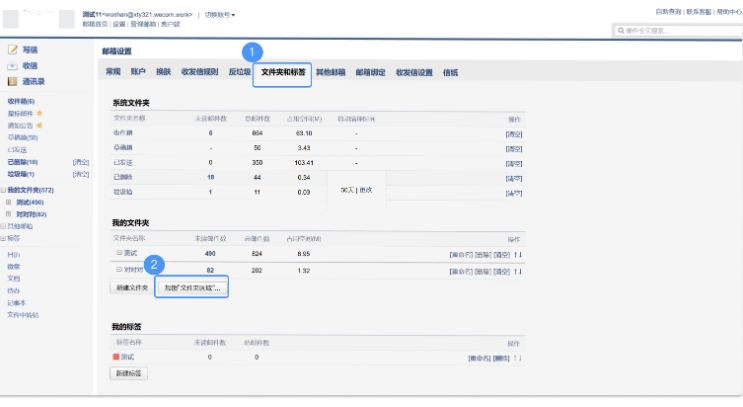Open the 通讯录 address book icon
The width and height of the screenshot is (743, 407).
[x=11, y=81]
